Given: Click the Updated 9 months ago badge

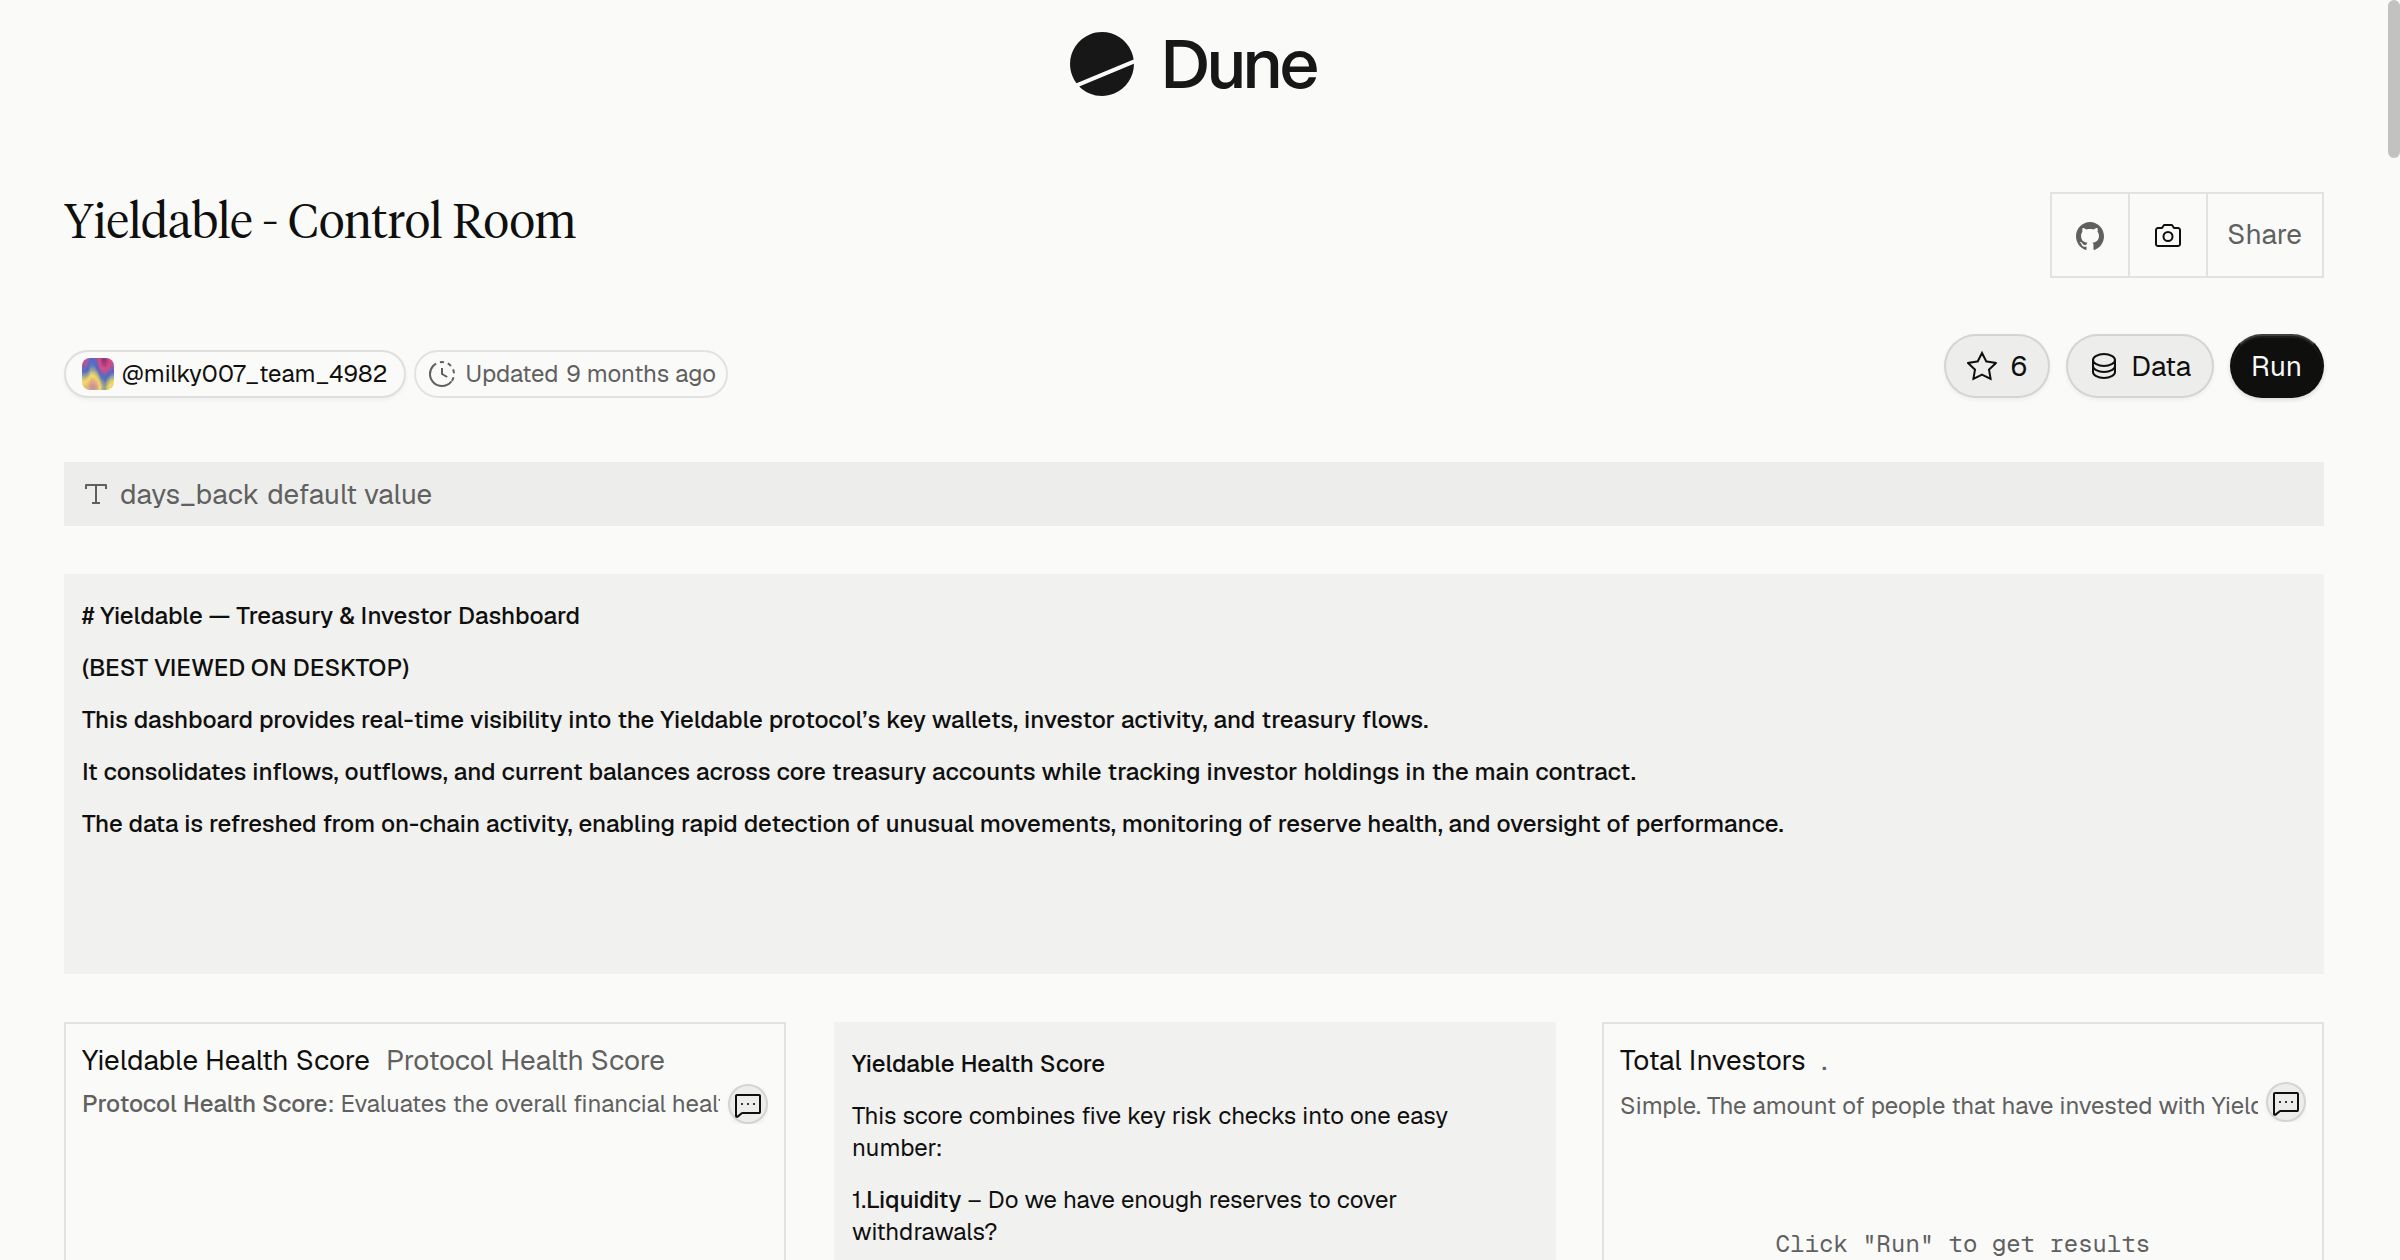Looking at the screenshot, I should 571,374.
